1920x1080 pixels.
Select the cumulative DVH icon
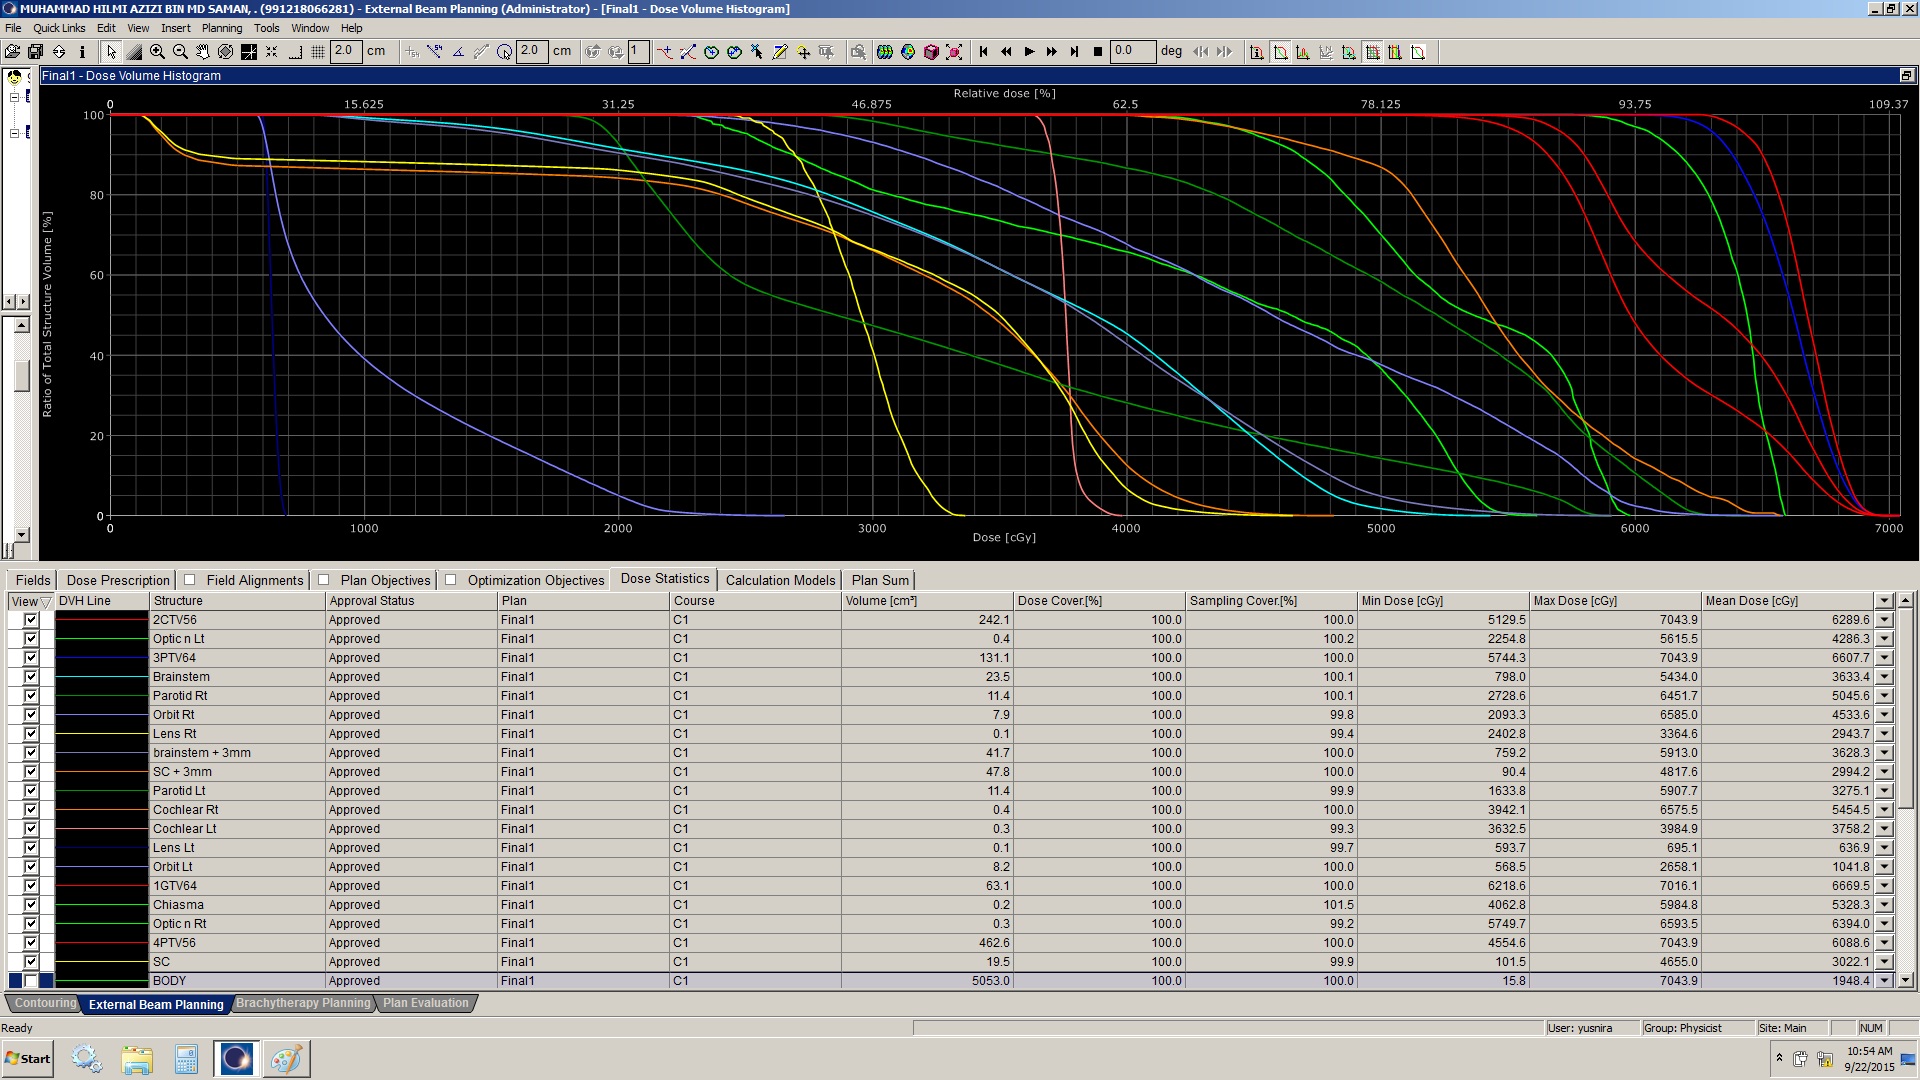pyautogui.click(x=1280, y=52)
